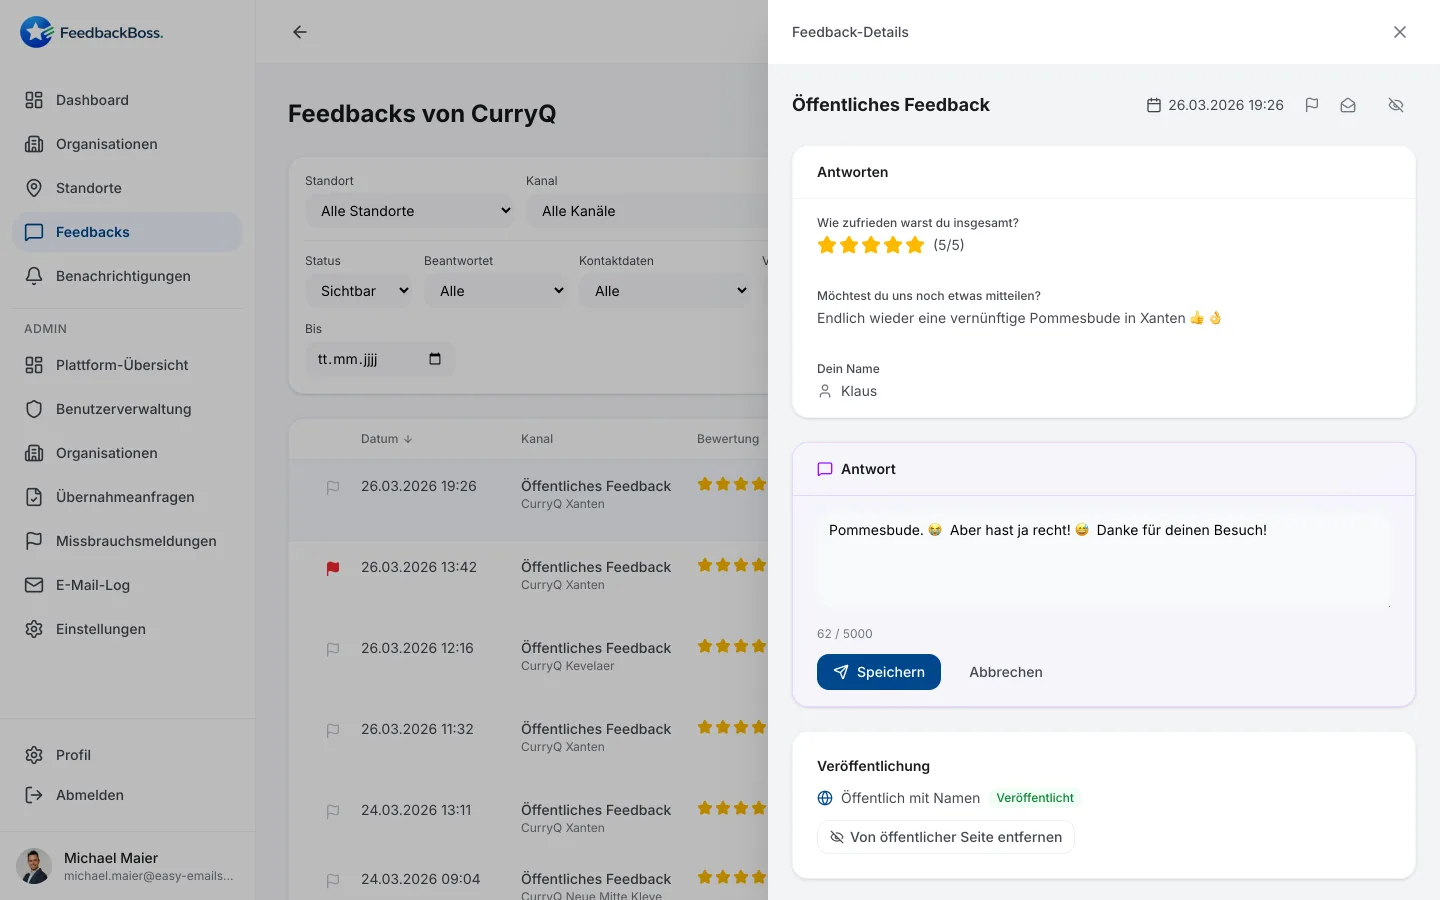Open the Standort dropdown showing Alle Standorte
1440x900 pixels.
tap(410, 211)
